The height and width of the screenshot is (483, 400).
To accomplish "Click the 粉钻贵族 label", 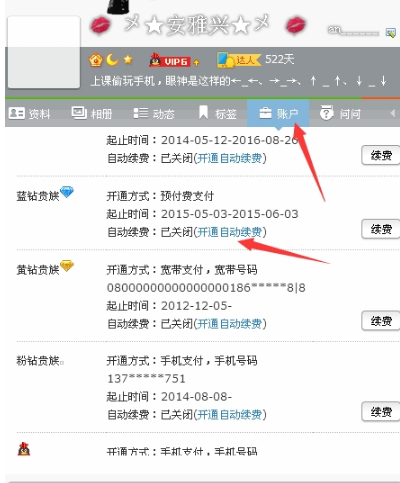I will click(x=38, y=361).
